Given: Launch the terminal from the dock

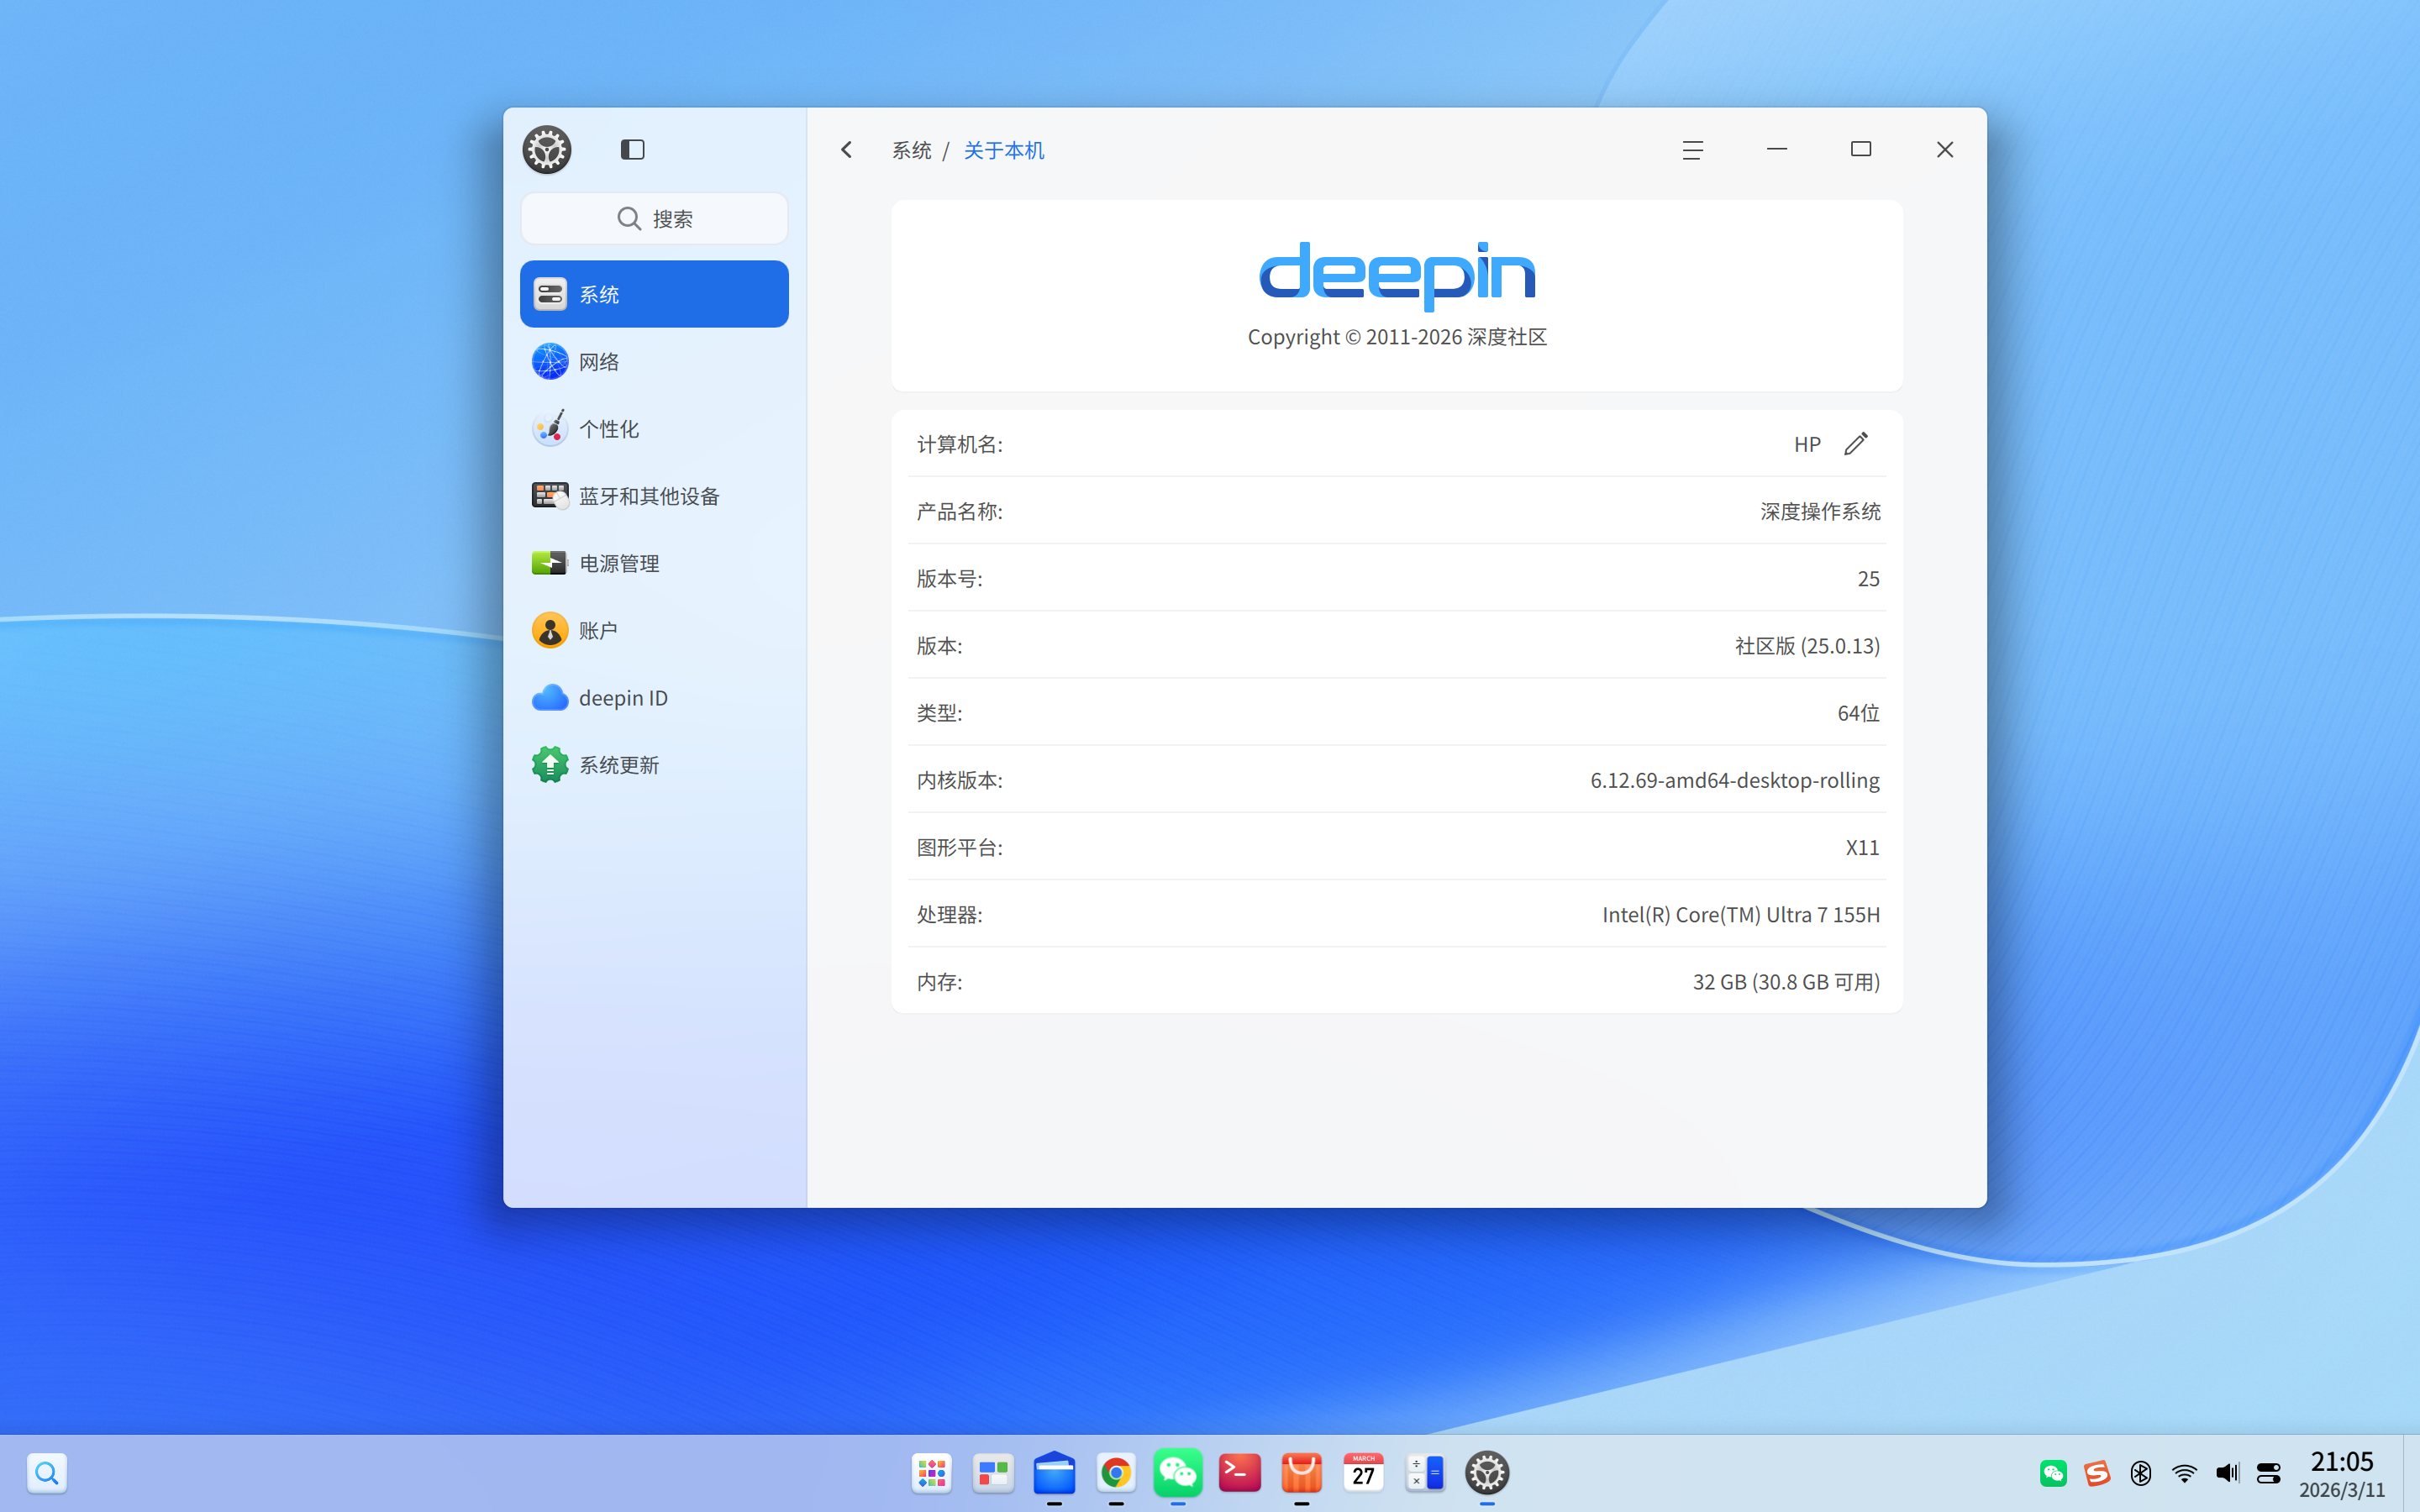Looking at the screenshot, I should [1240, 1472].
